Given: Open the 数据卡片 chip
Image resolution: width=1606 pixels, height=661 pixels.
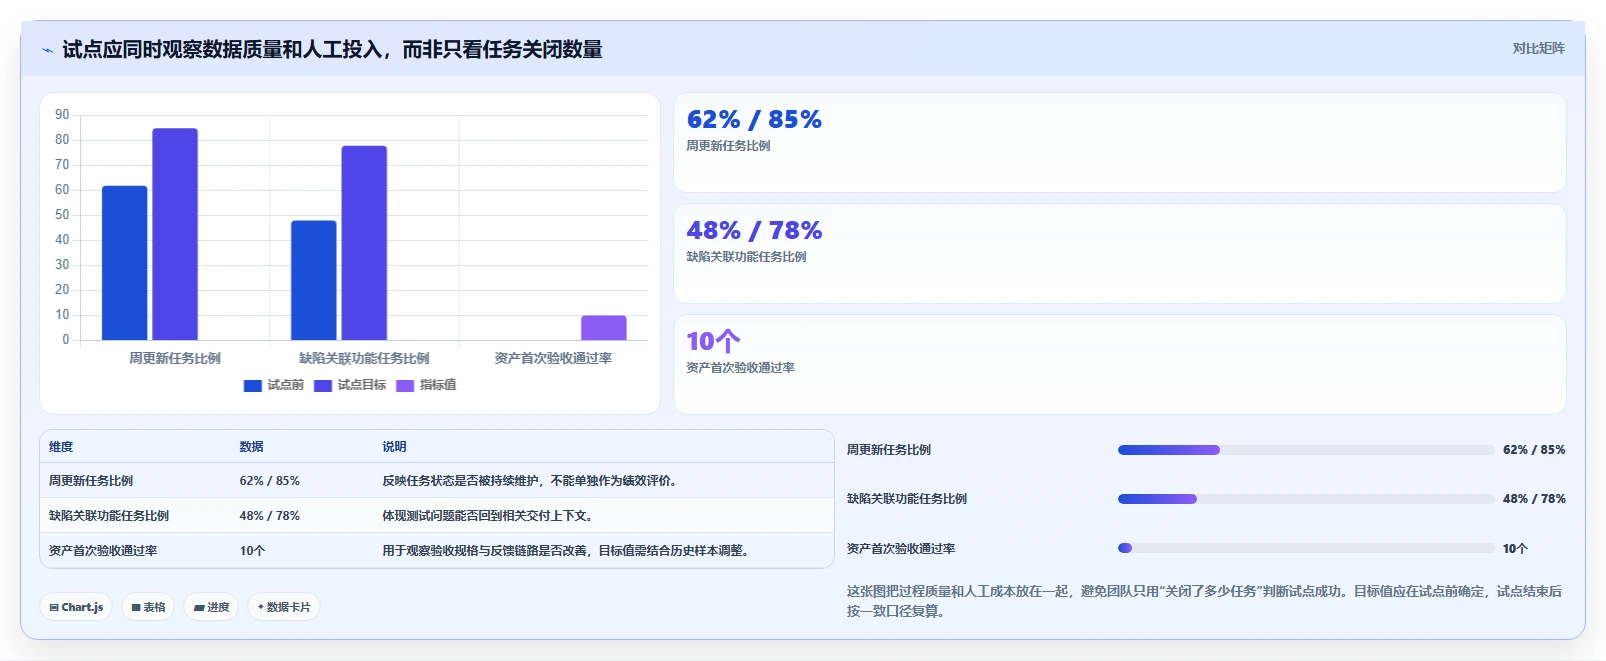Looking at the screenshot, I should (284, 607).
